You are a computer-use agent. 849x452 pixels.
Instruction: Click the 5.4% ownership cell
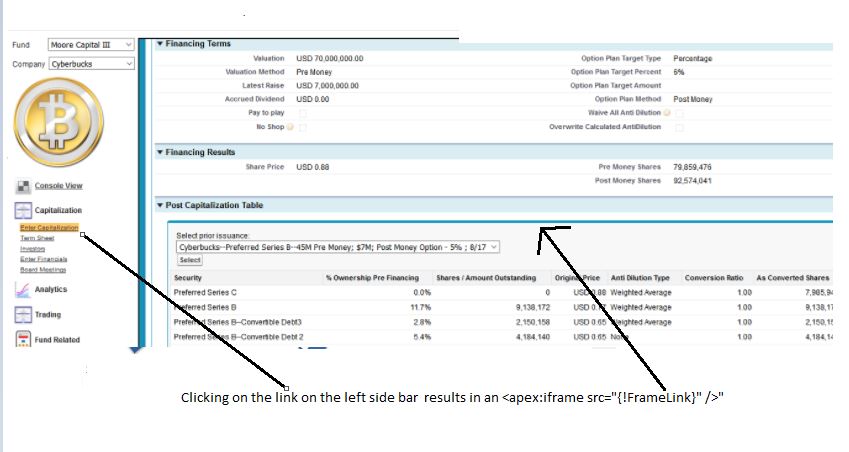tap(423, 337)
